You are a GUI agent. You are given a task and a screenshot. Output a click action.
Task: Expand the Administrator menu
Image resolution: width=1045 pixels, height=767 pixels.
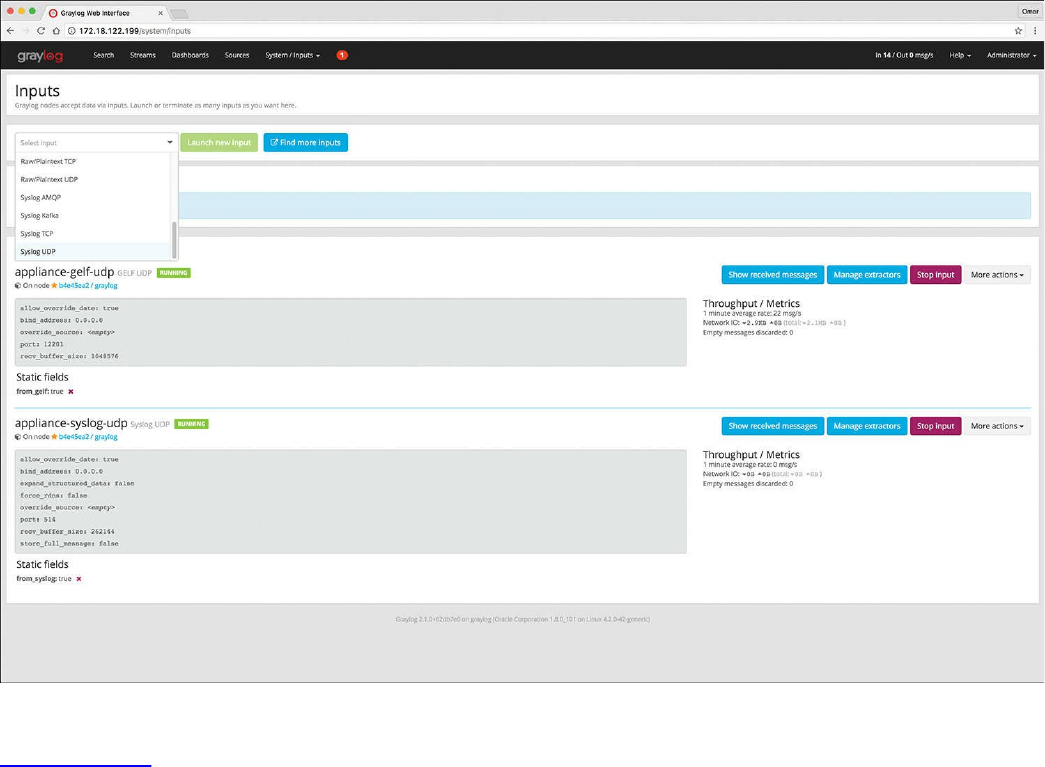click(1011, 55)
